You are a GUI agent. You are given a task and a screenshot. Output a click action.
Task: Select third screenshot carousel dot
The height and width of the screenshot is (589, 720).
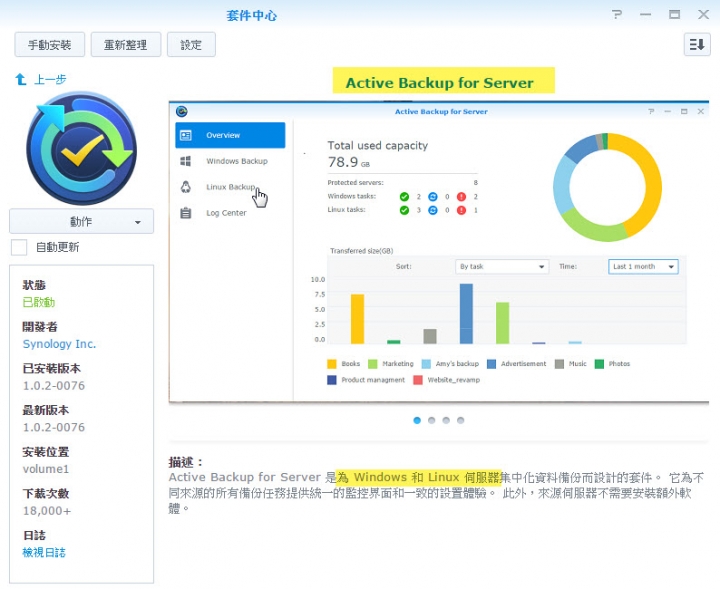pyautogui.click(x=446, y=420)
